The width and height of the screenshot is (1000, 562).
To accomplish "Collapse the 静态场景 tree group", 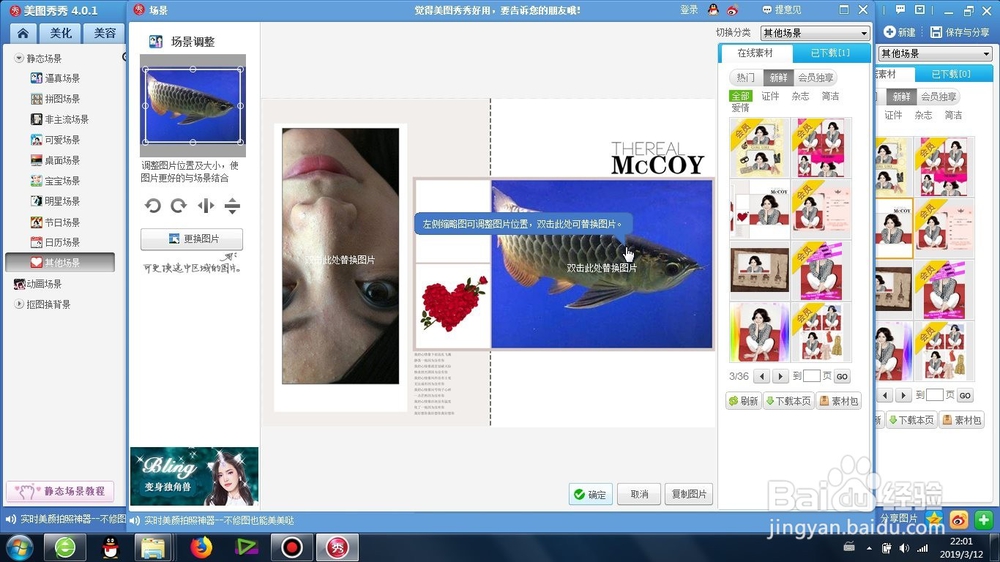I will tap(18, 58).
